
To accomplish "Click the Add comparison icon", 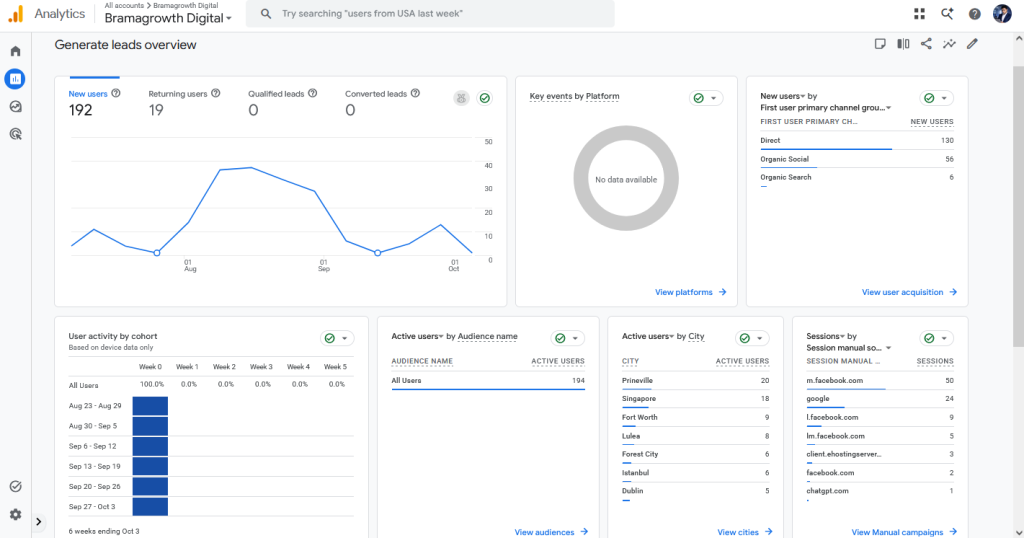I will coord(903,44).
